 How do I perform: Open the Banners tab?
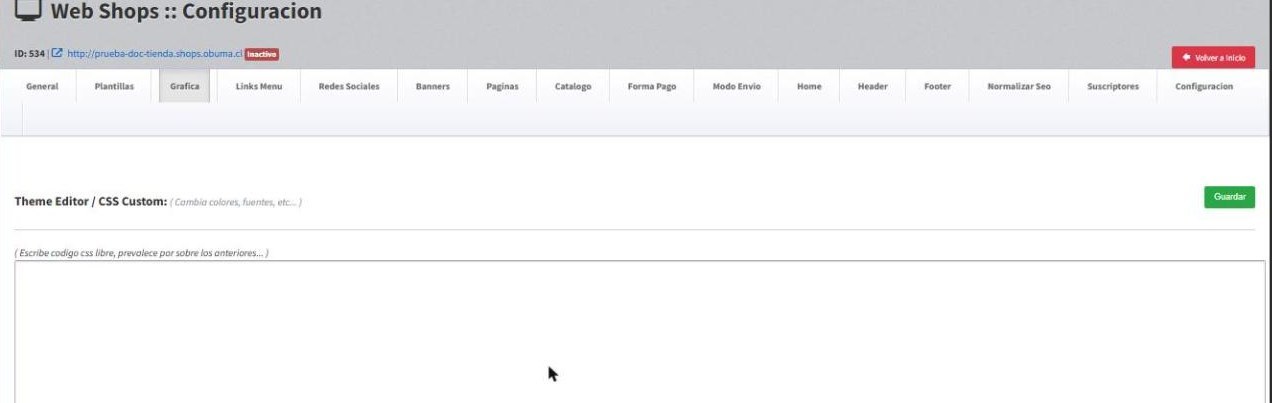[433, 87]
